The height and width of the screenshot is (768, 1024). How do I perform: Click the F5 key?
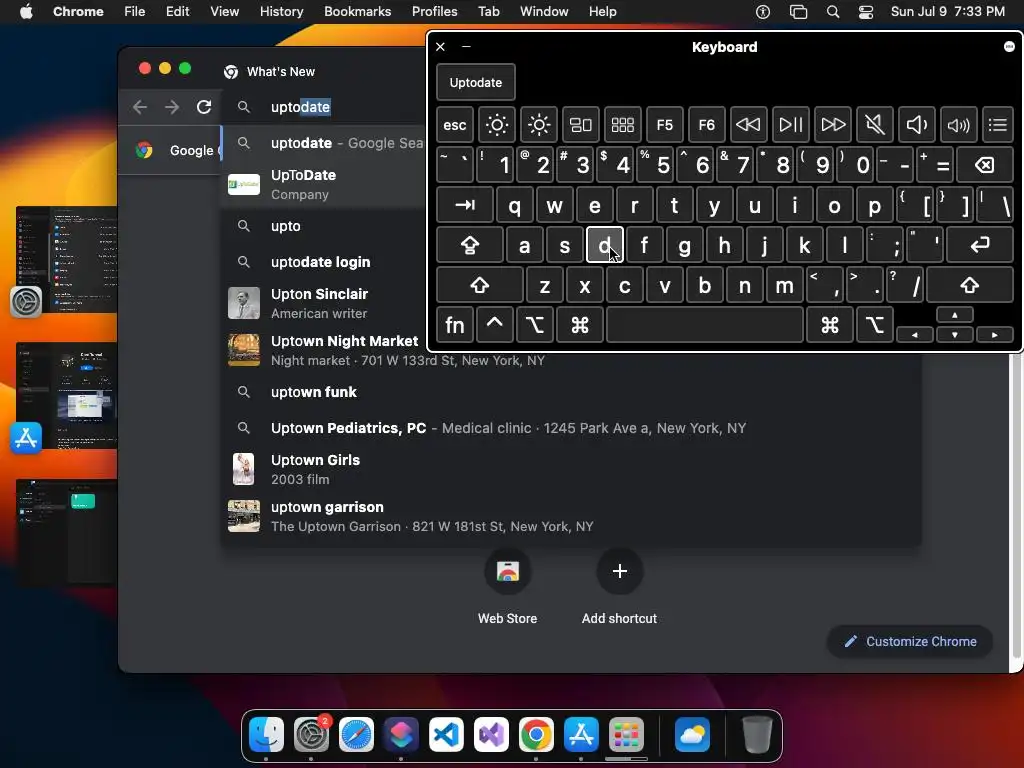664,125
